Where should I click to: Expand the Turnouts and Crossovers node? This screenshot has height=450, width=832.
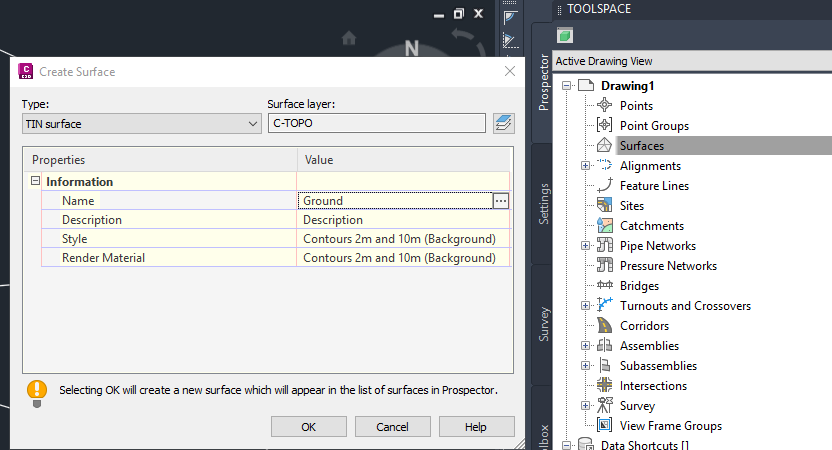(x=585, y=306)
